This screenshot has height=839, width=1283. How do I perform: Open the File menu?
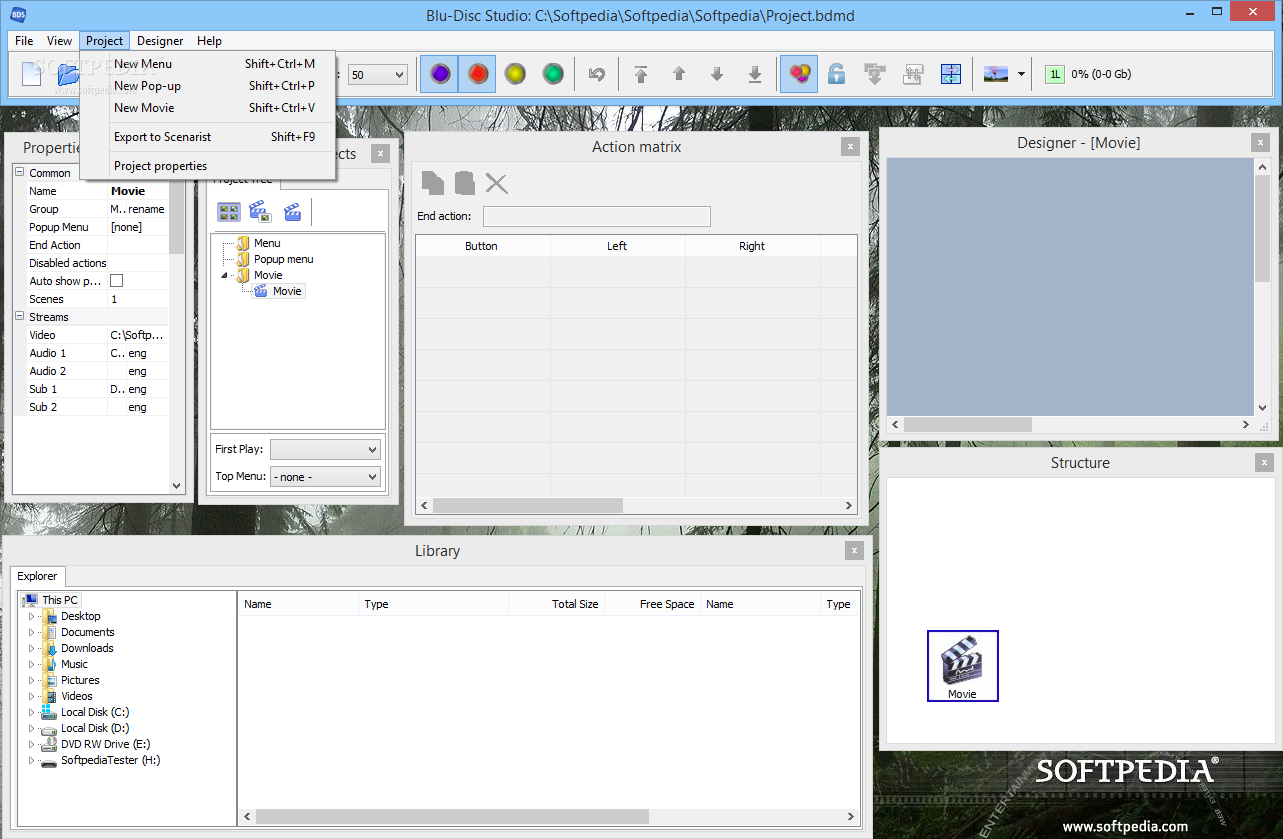click(x=24, y=41)
